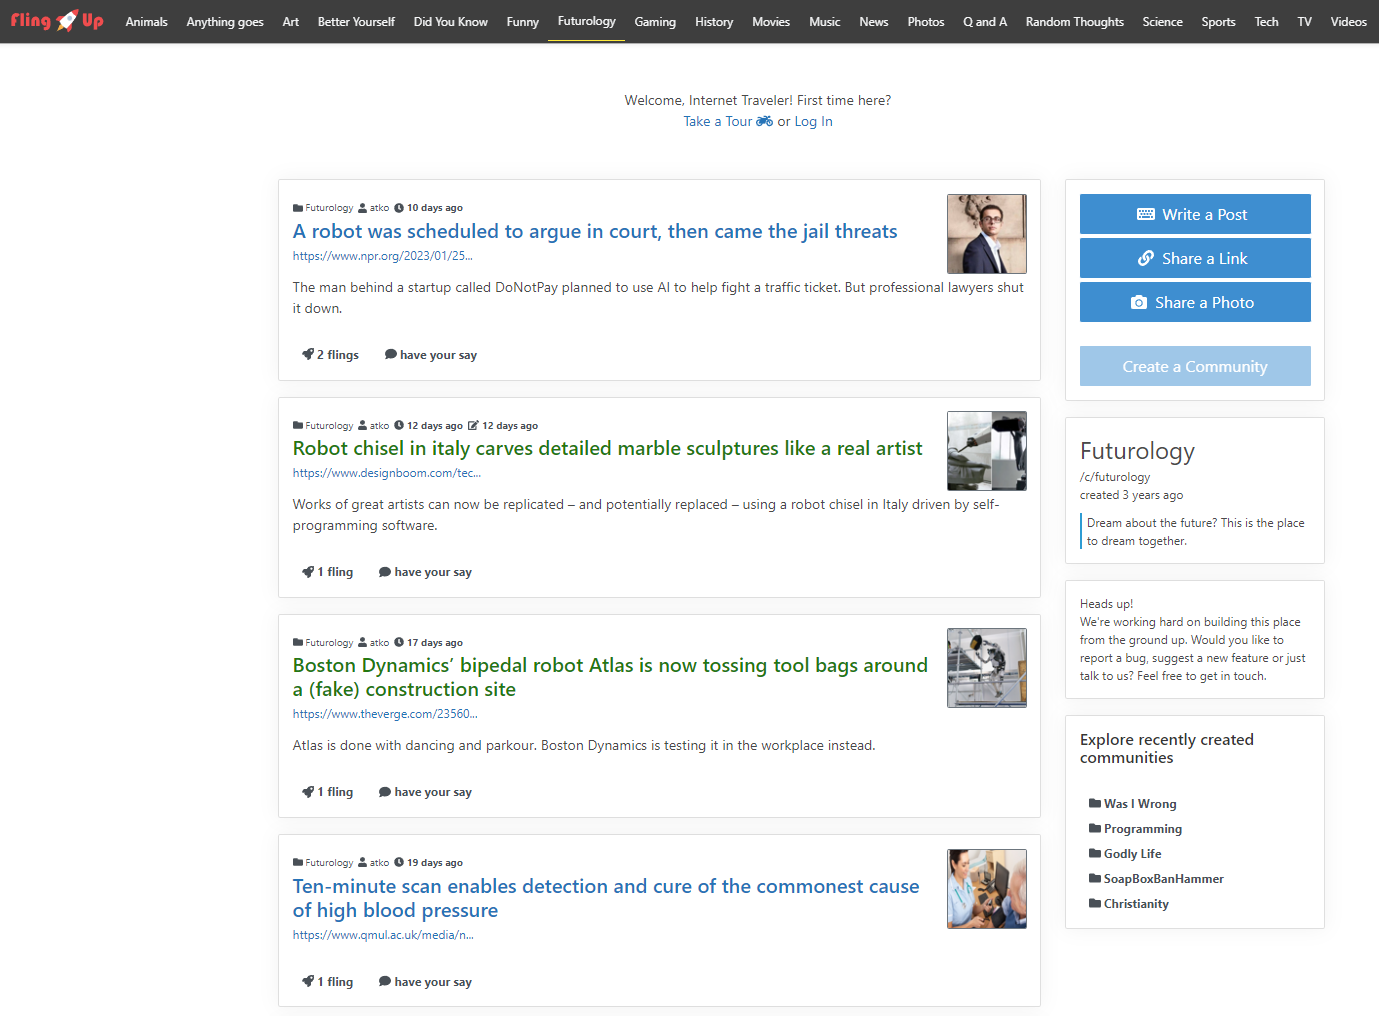Click have your say on Robot chisel post
Viewport: 1379px width, 1016px height.
[425, 572]
